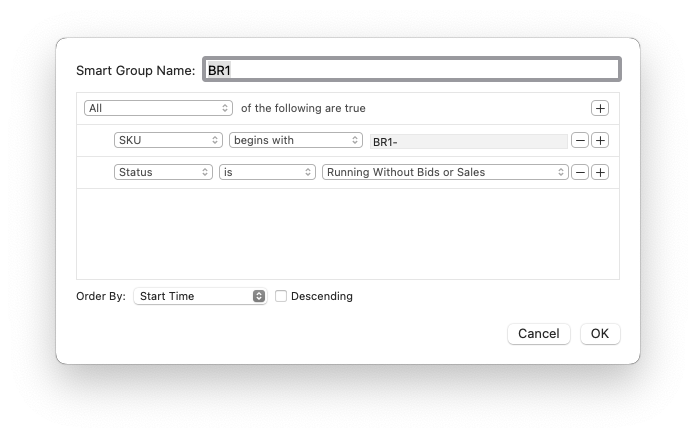696x438 pixels.
Task: Change the 'is' operator dropdown
Action: point(267,172)
